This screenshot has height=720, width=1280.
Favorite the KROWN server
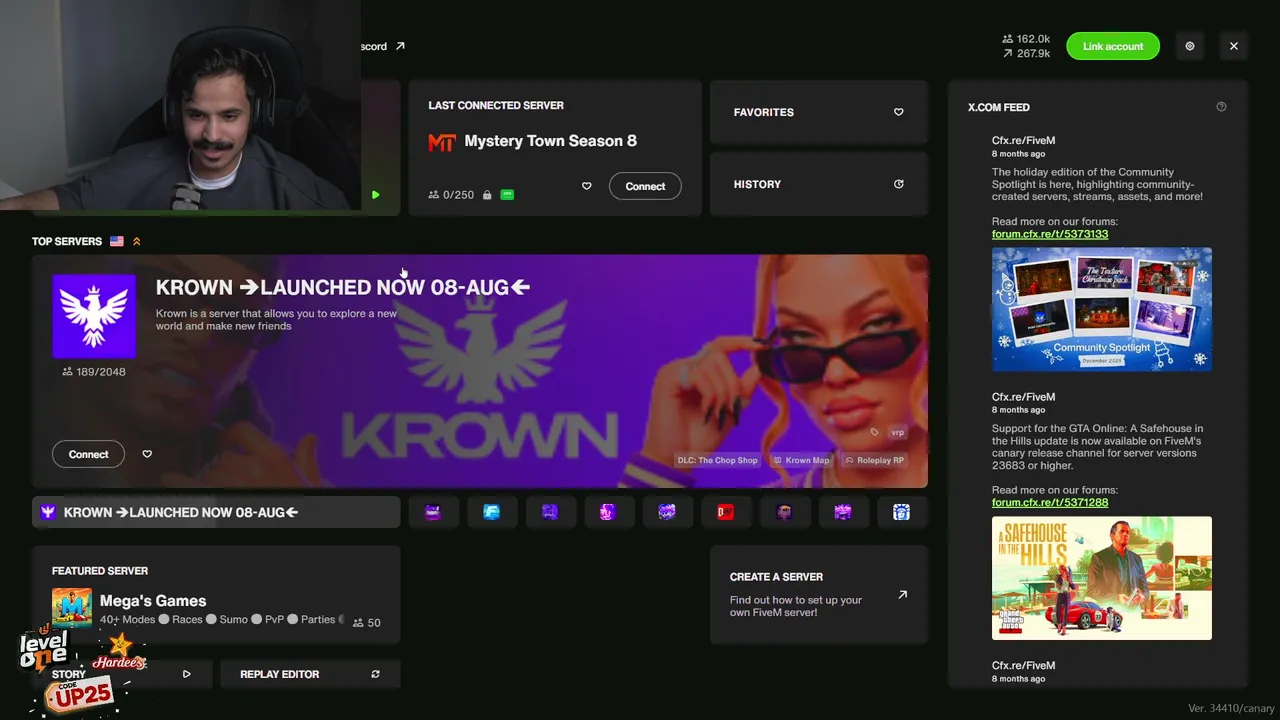click(147, 454)
